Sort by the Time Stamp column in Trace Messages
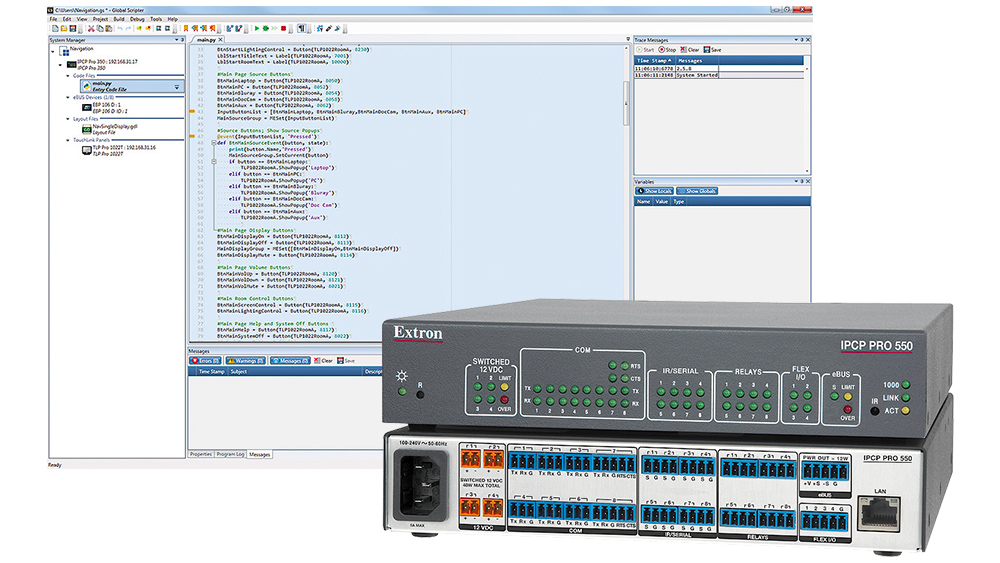Viewport: 1000px width, 563px height. (x=654, y=61)
